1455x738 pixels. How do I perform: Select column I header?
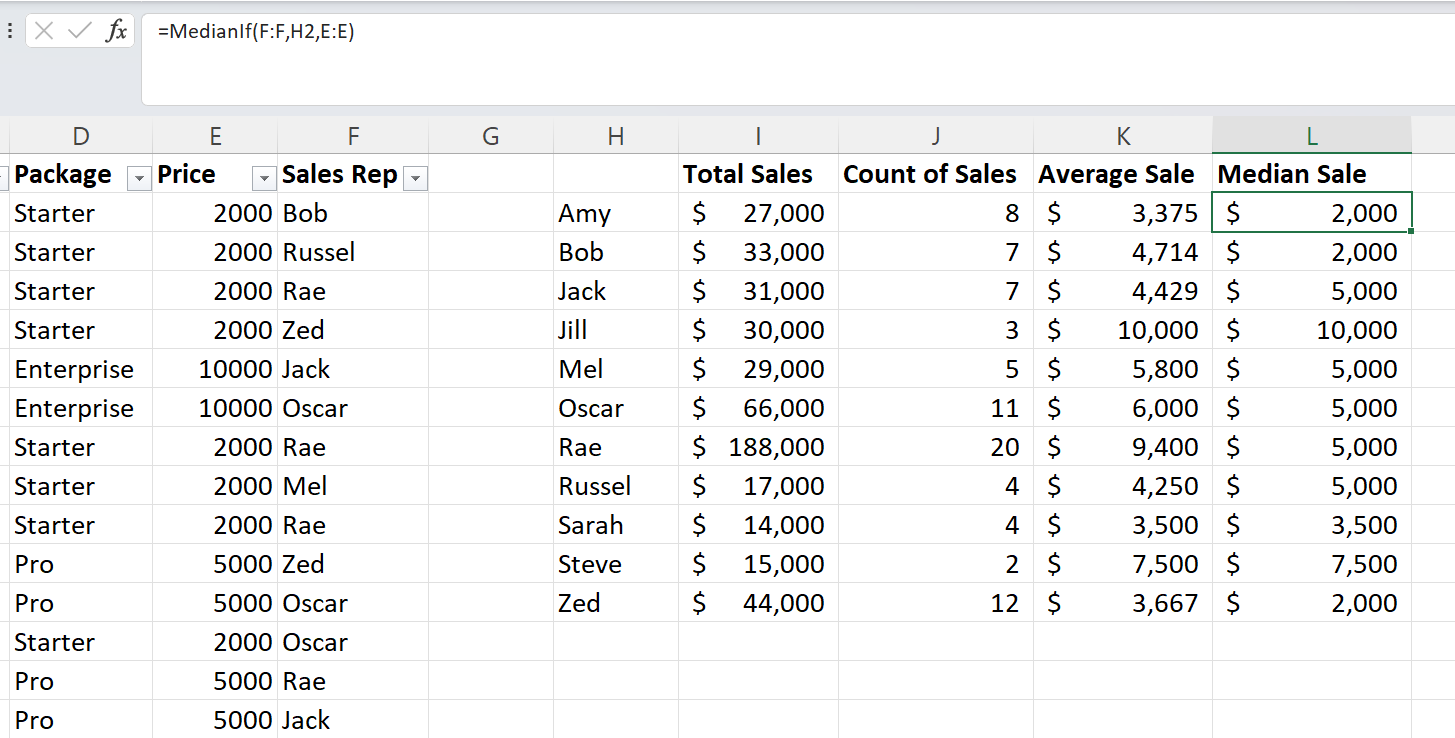coord(758,136)
